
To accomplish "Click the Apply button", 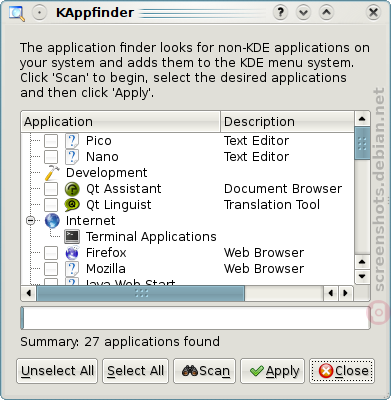I will [x=273, y=371].
